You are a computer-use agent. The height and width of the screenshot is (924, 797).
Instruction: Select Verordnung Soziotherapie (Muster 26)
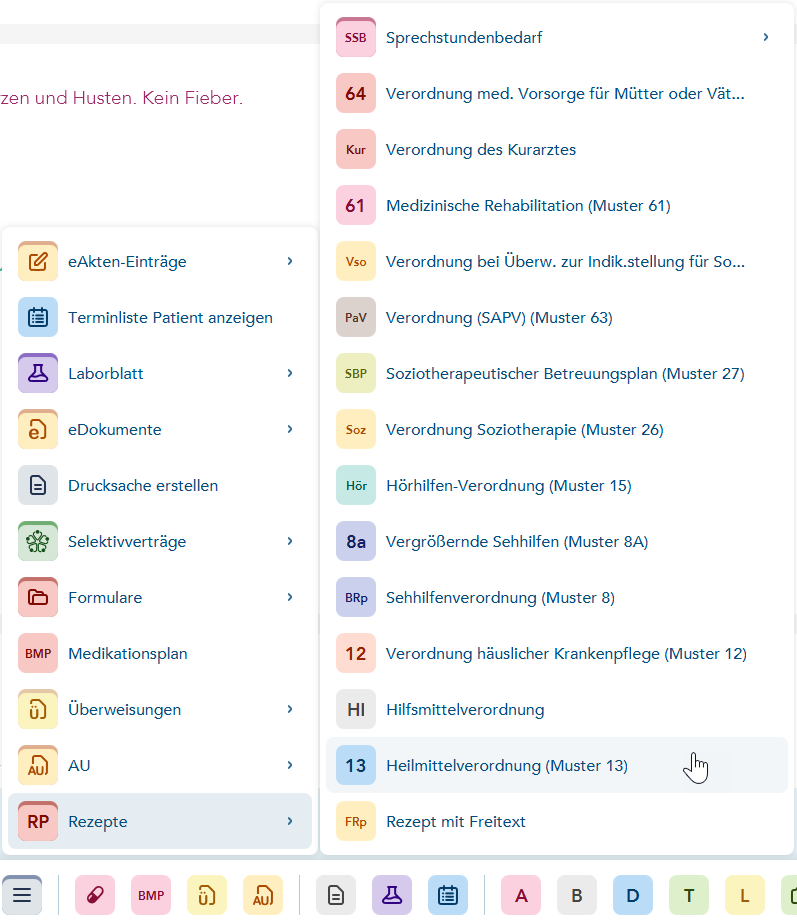tap(556, 429)
